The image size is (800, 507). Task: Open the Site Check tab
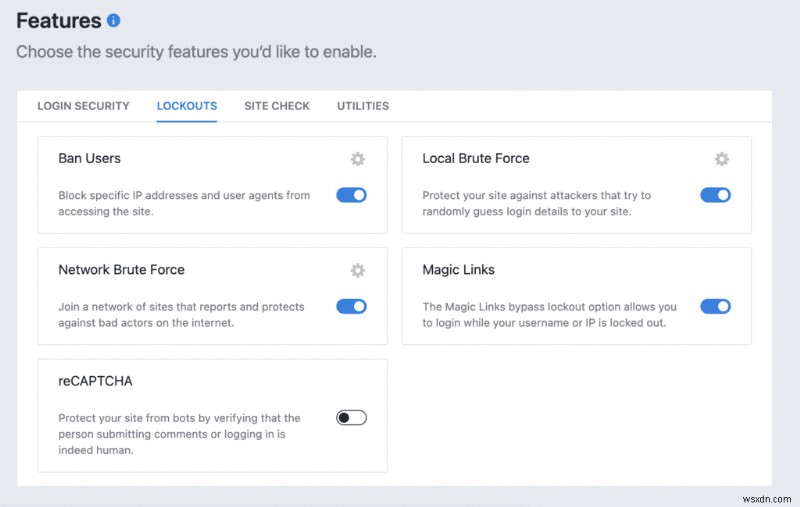[277, 106]
